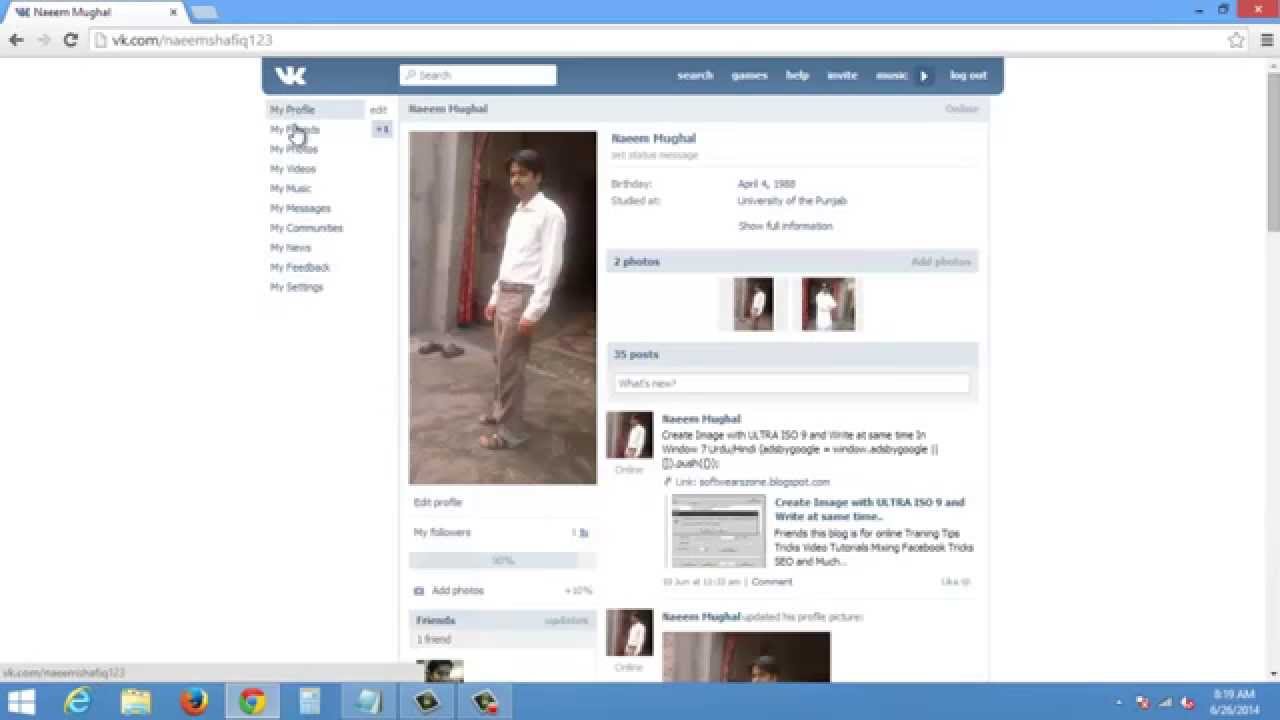Open My Settings in the sidebar
Image resolution: width=1280 pixels, height=720 pixels.
297,287
